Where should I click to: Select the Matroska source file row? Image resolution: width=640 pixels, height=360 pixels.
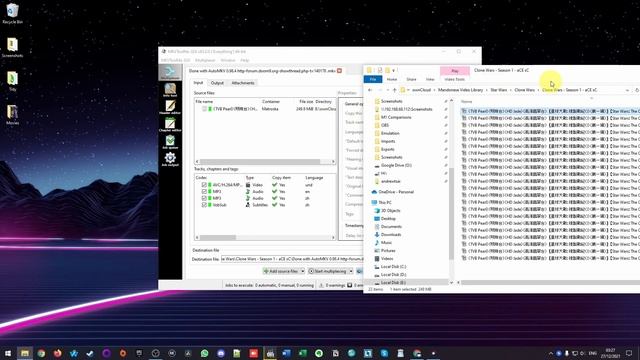(x=265, y=109)
